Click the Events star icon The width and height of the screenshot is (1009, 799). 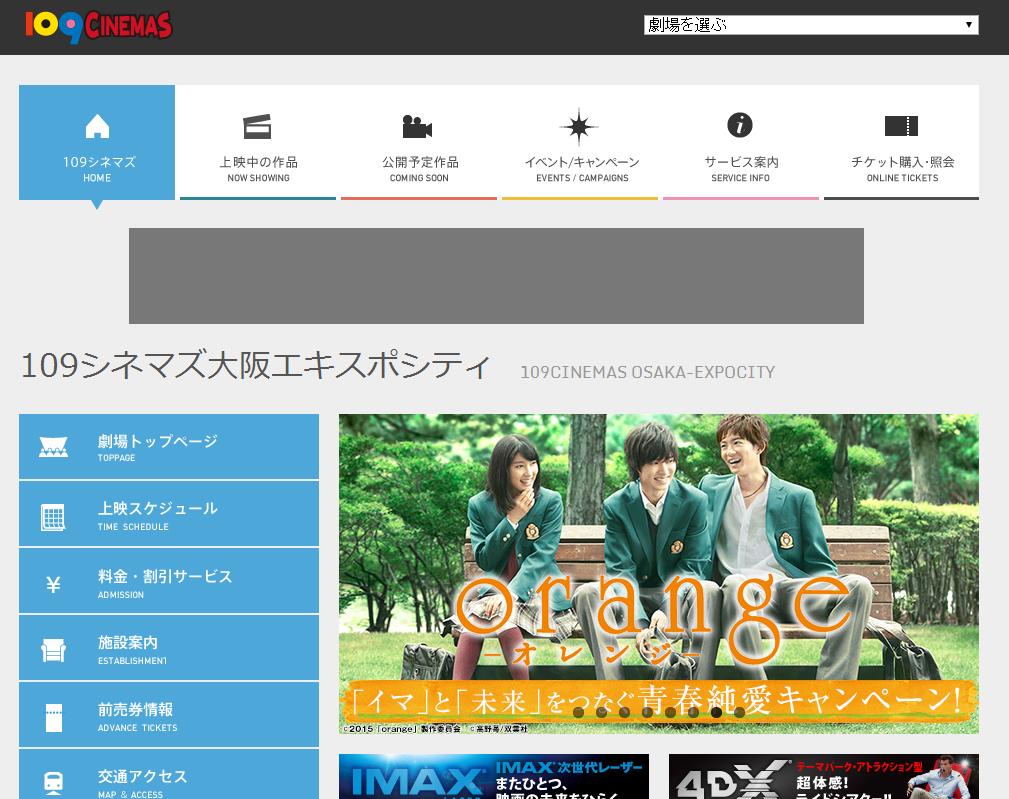tap(579, 126)
